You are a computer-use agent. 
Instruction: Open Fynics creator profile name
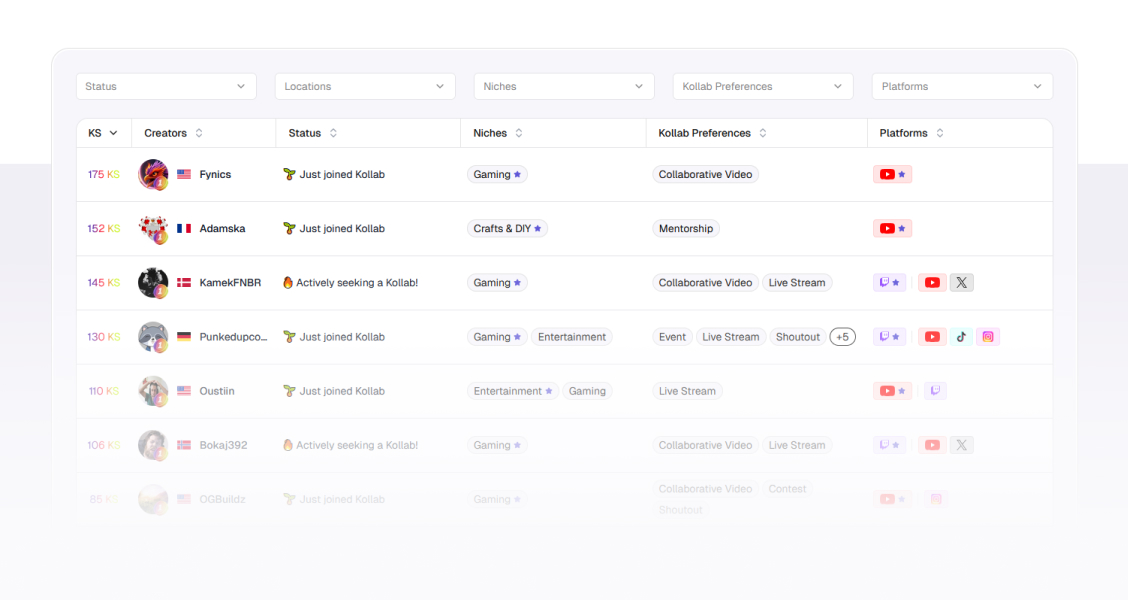click(215, 175)
